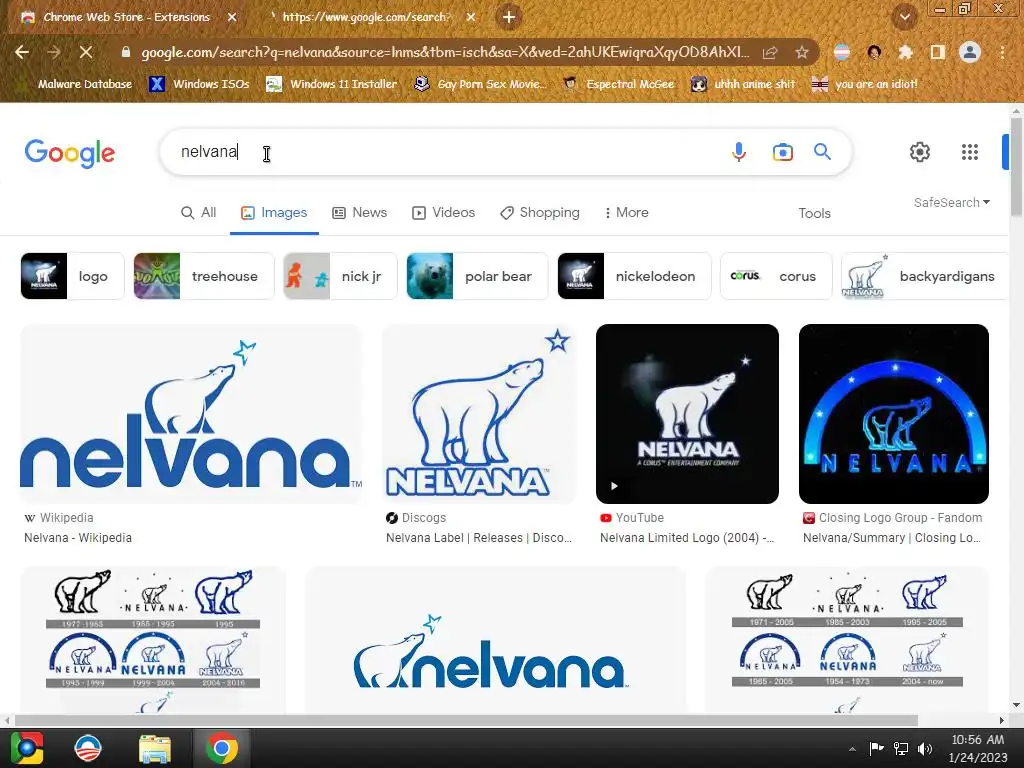Expand the More search options menu
The width and height of the screenshot is (1024, 768).
point(626,213)
